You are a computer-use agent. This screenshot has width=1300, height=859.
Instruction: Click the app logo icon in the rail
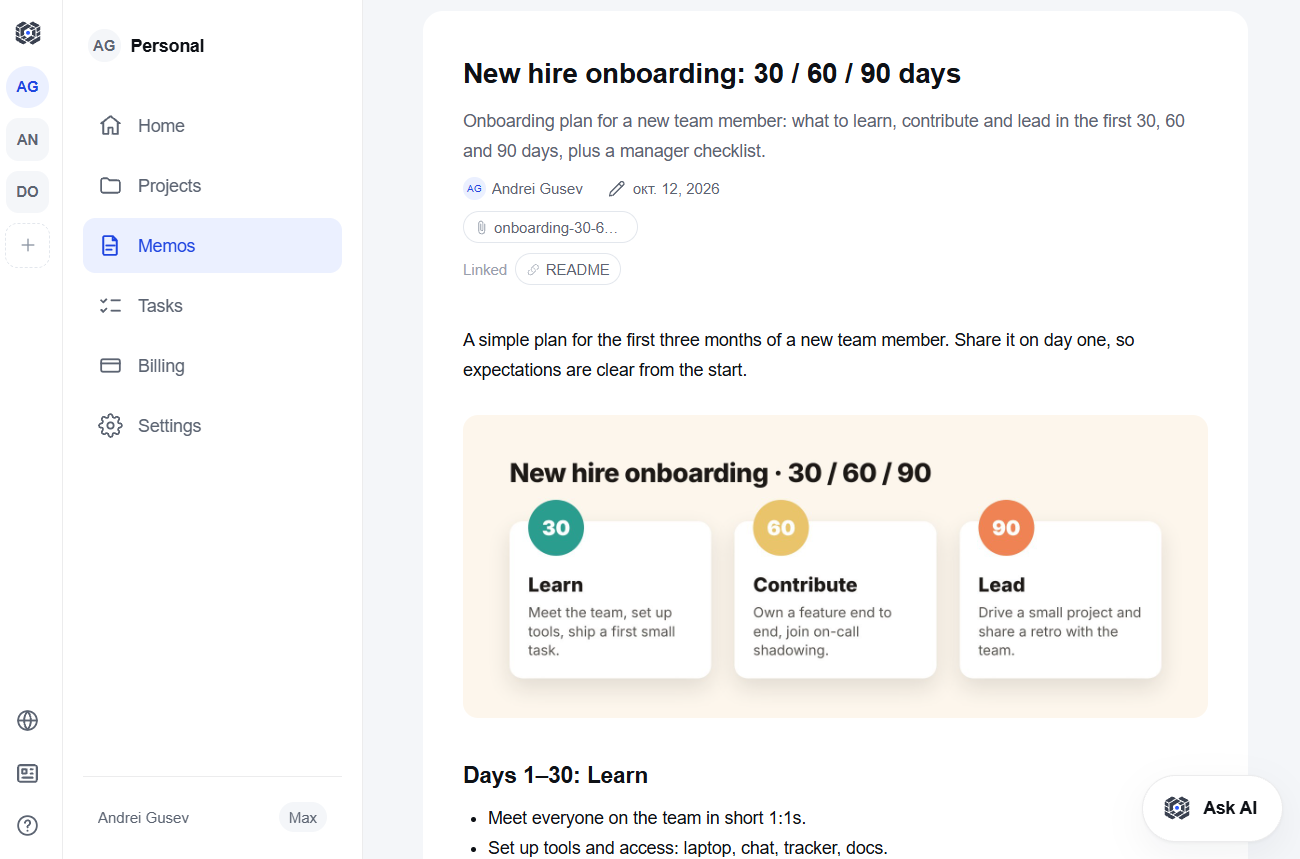coord(28,33)
